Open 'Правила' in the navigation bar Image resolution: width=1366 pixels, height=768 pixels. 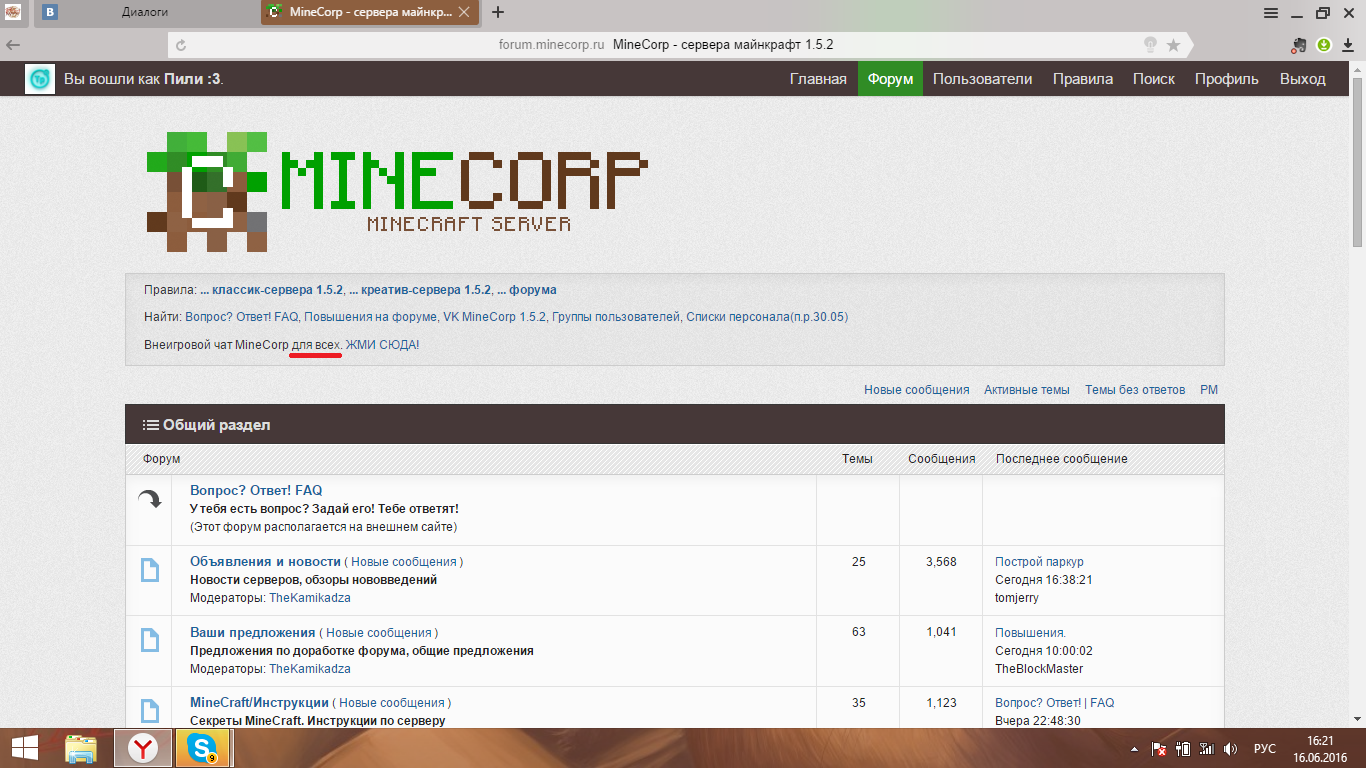coord(1083,79)
